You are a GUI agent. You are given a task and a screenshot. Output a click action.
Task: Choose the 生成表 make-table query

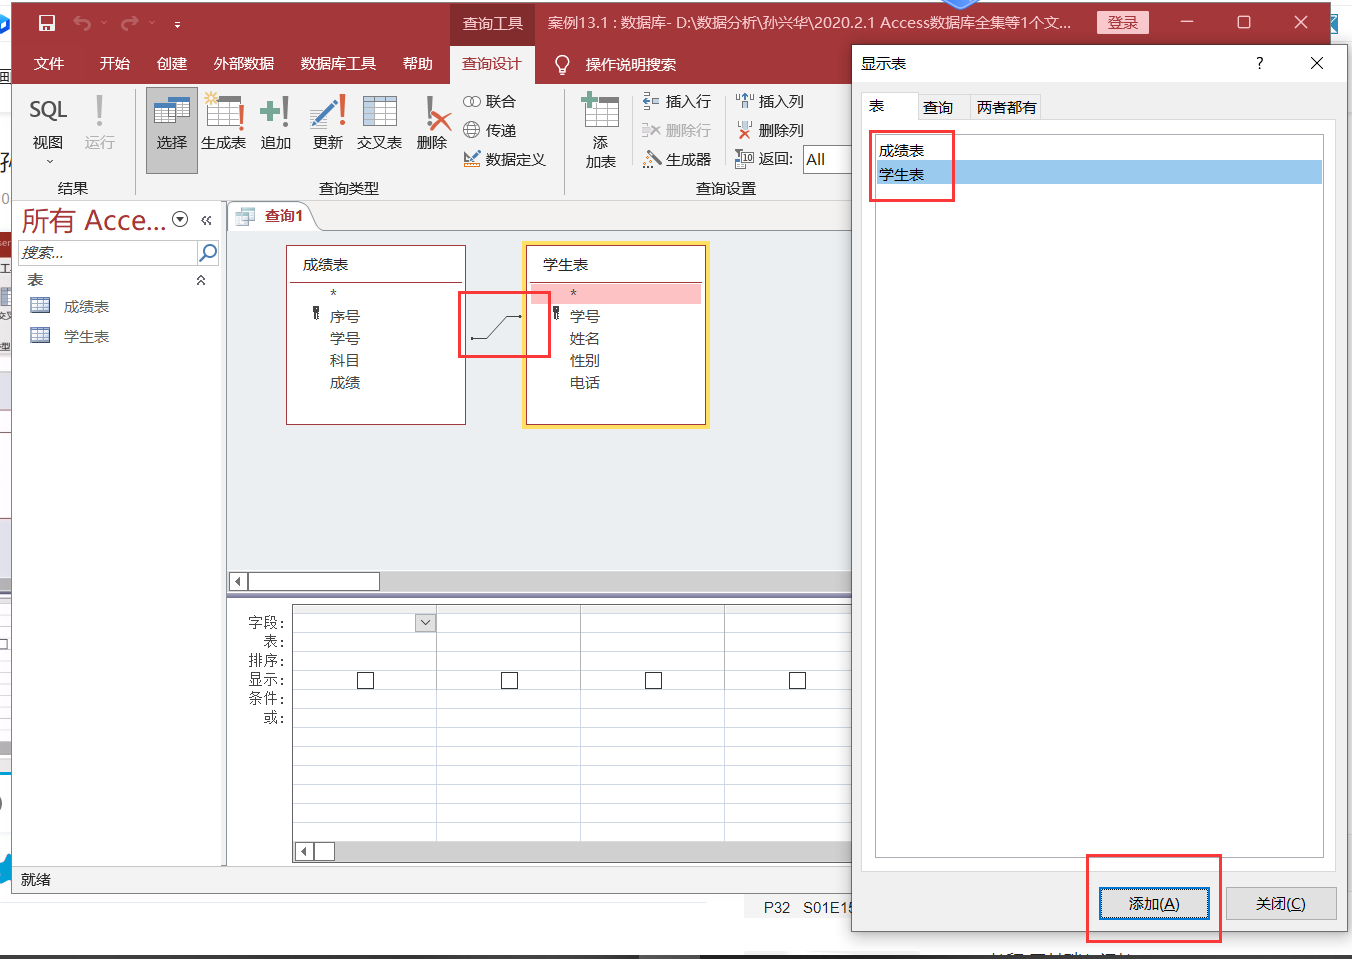[x=224, y=122]
